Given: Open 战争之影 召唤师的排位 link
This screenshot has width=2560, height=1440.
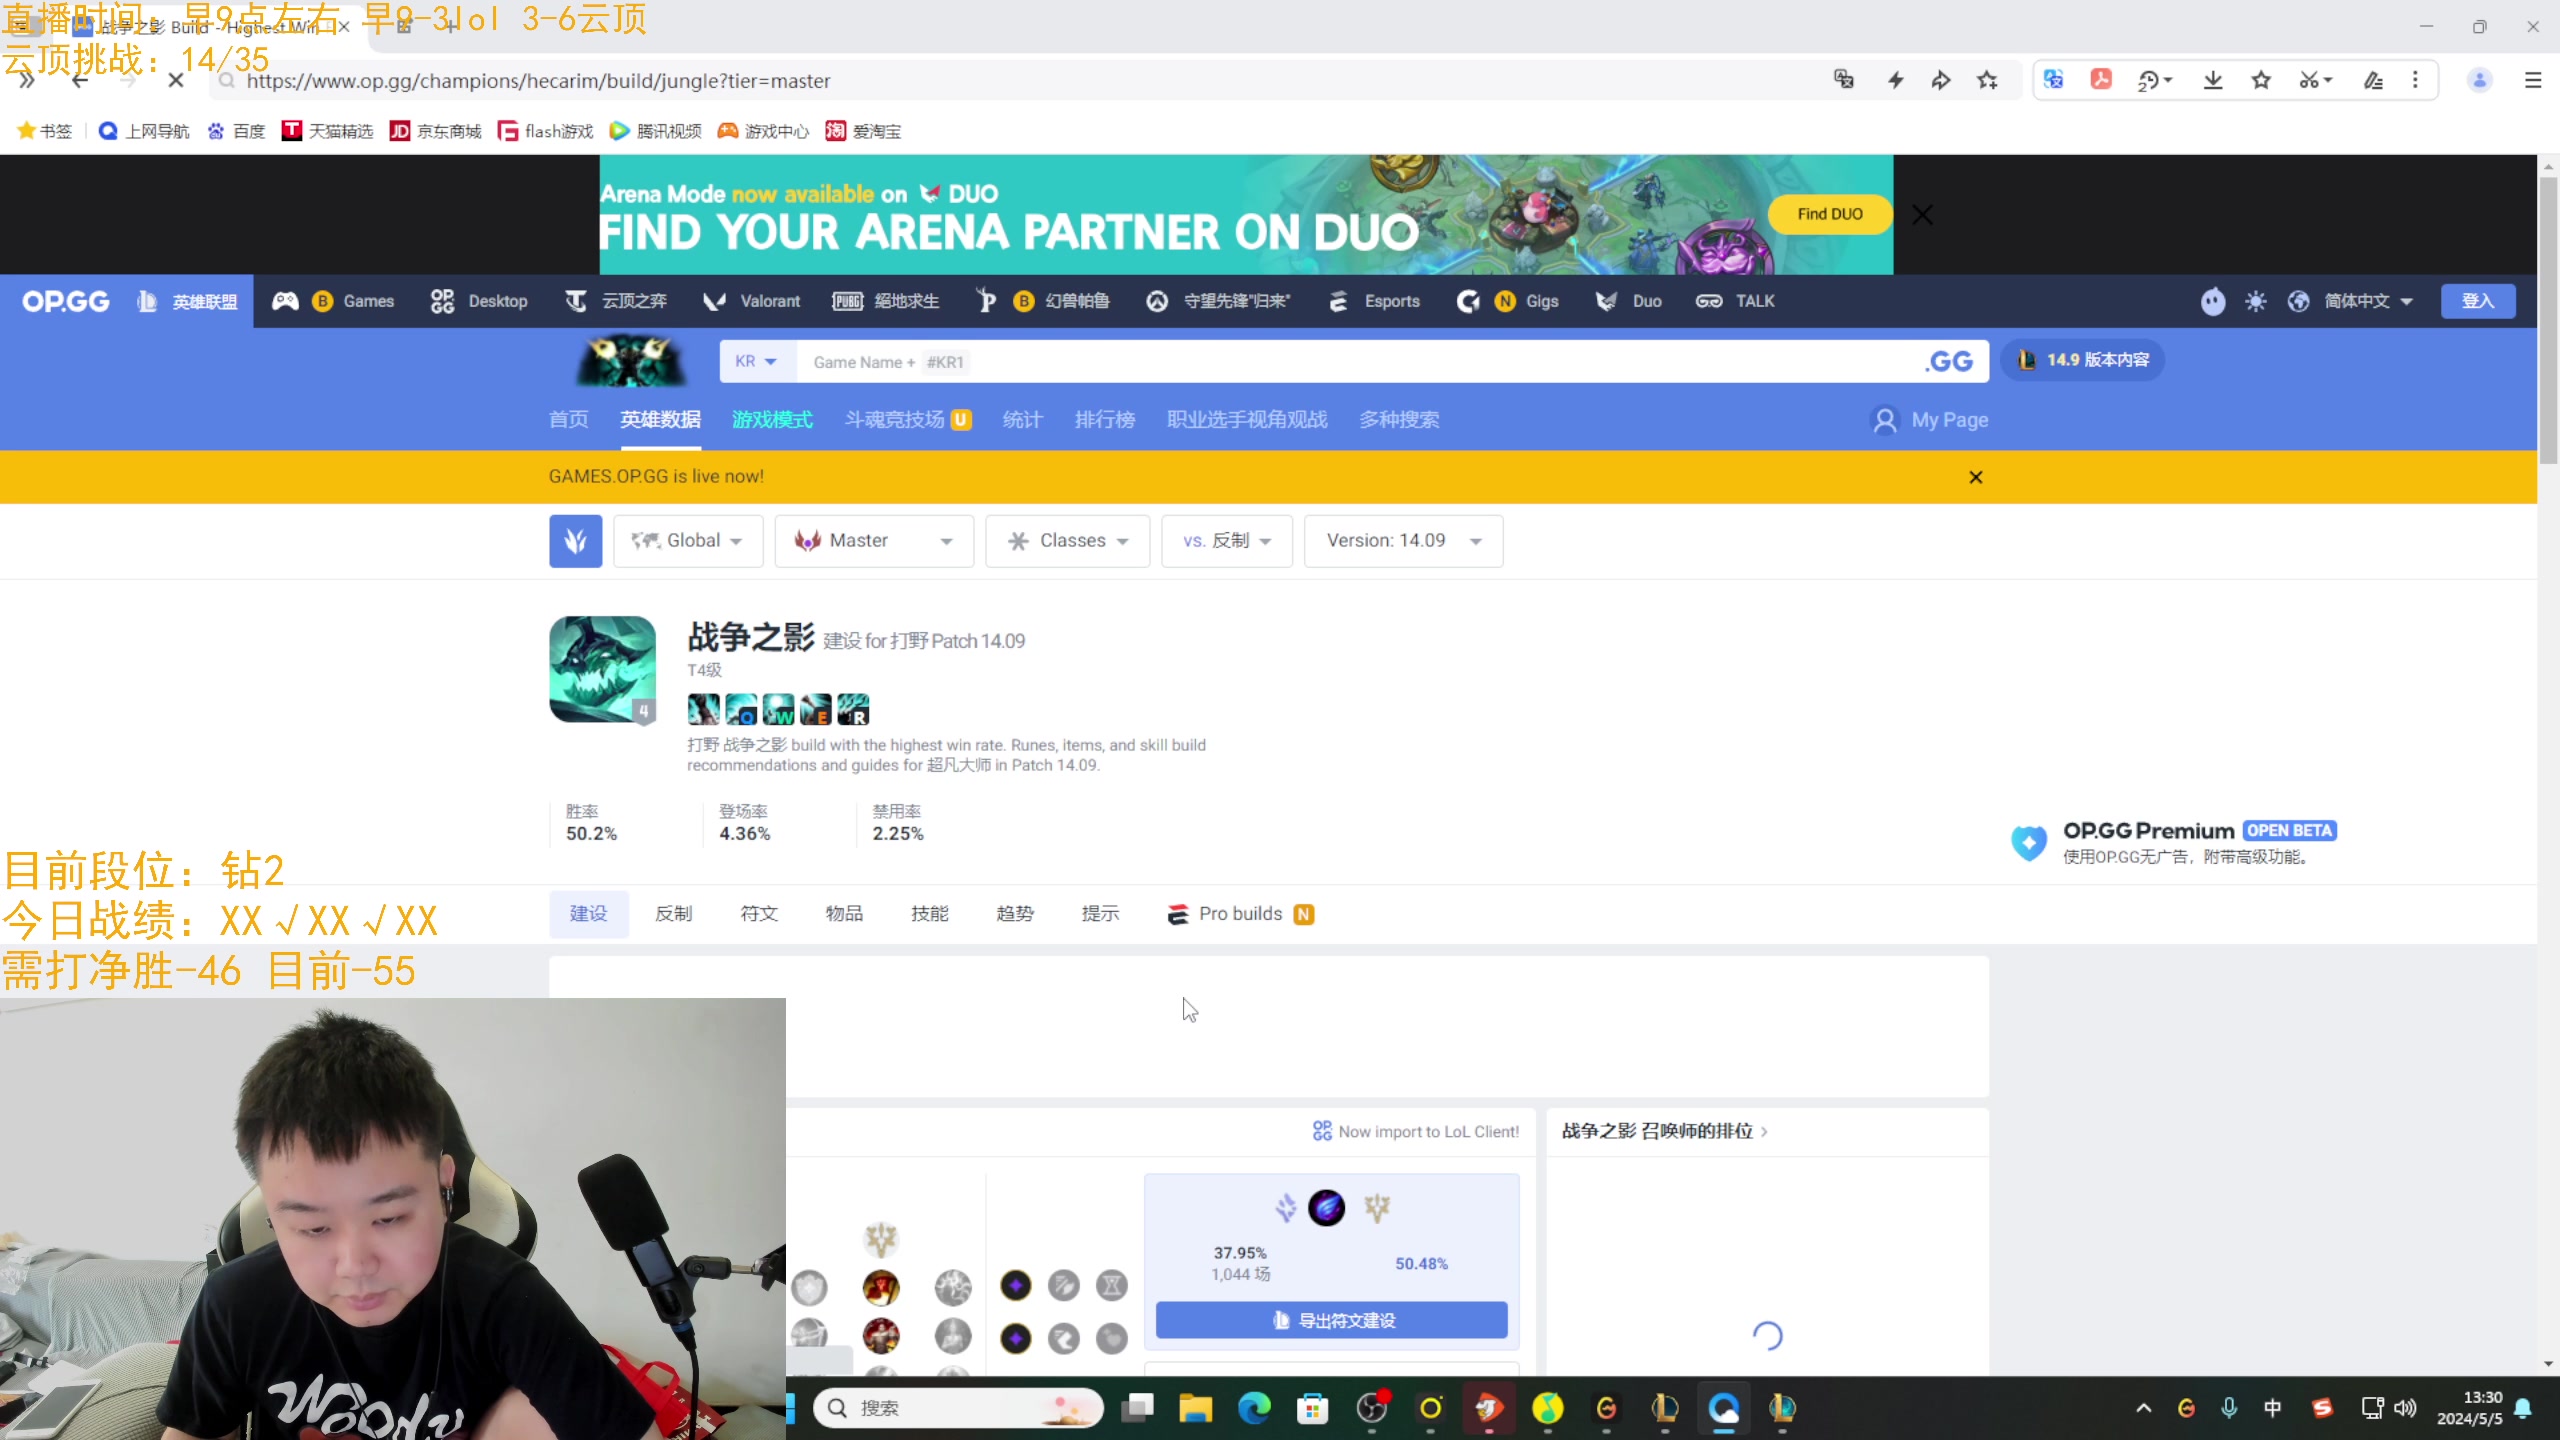Looking at the screenshot, I should (1665, 1131).
